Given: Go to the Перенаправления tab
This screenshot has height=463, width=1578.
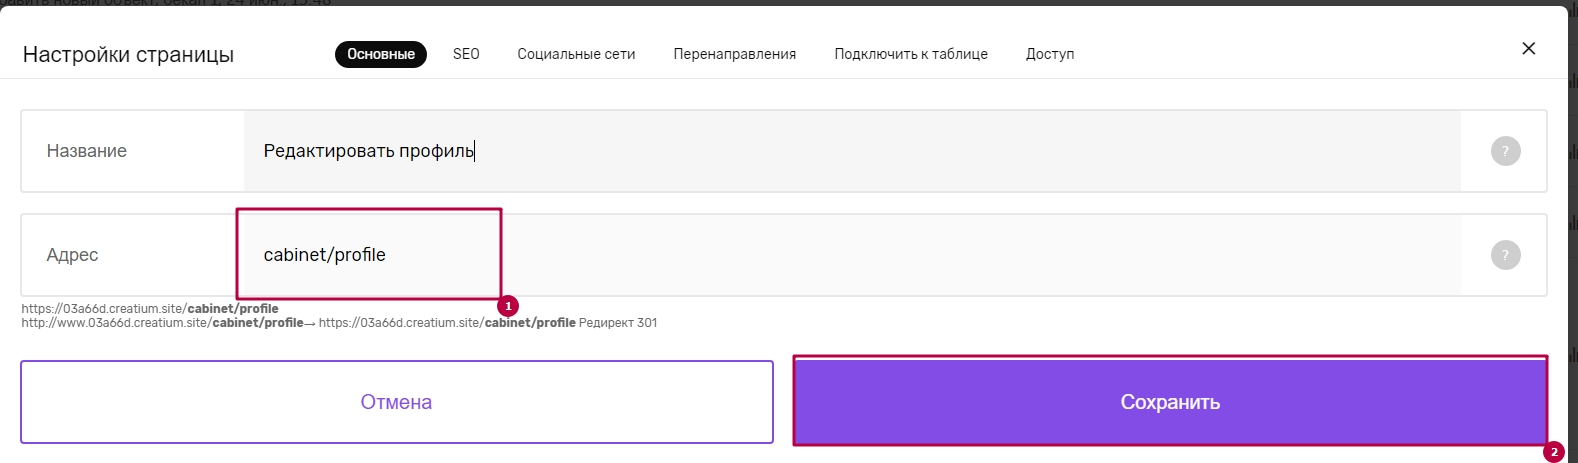Looking at the screenshot, I should pos(735,54).
